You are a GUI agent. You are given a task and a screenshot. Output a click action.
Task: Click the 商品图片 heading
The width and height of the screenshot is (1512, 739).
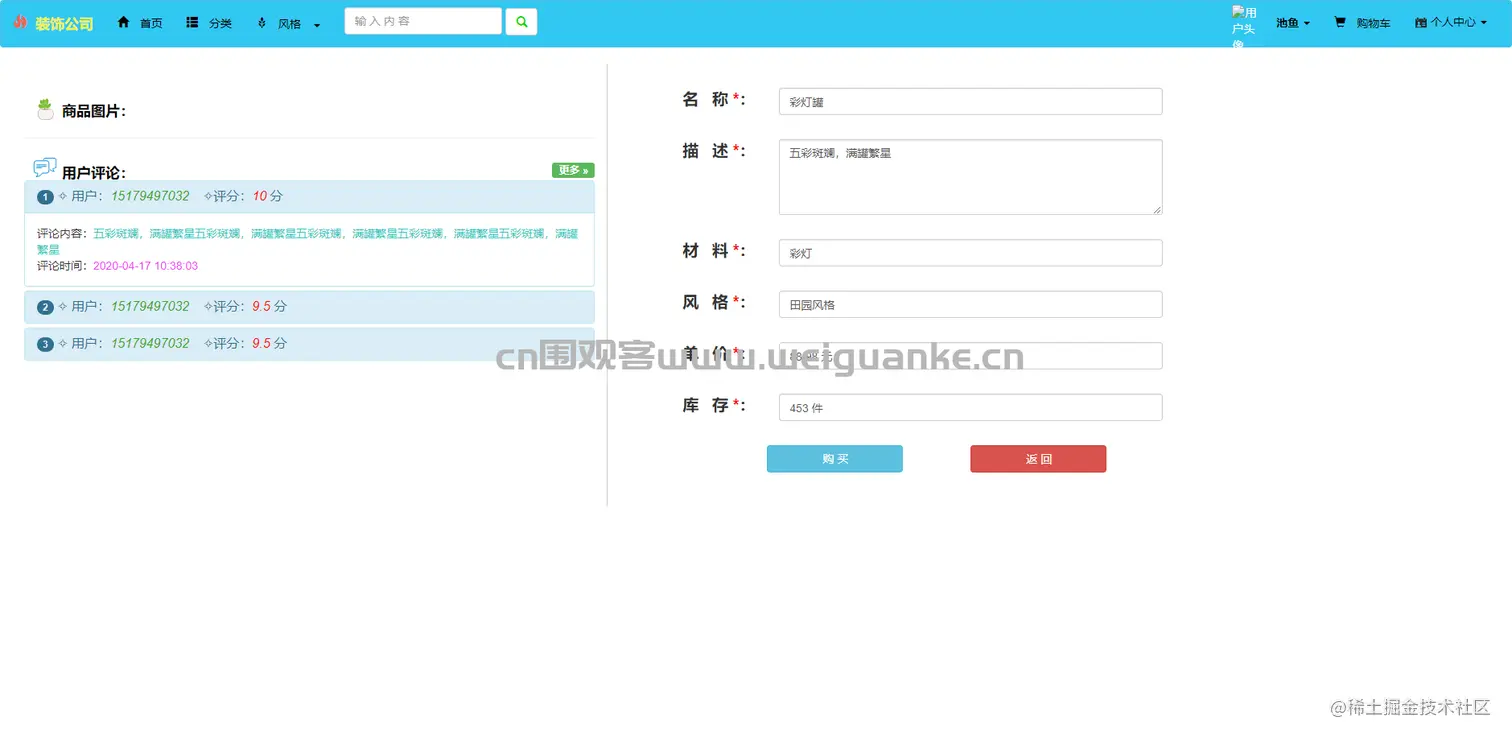[x=94, y=111]
